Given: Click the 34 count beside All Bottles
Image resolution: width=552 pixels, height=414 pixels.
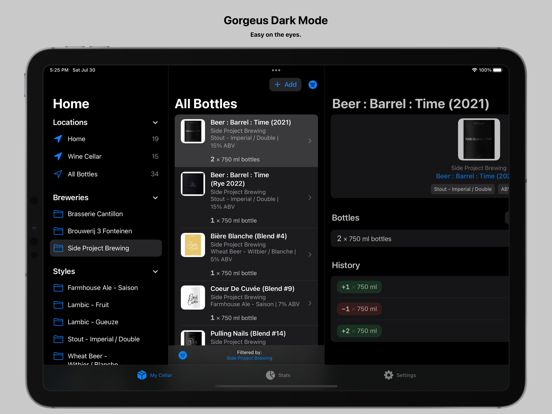Looking at the screenshot, I should pos(155,174).
